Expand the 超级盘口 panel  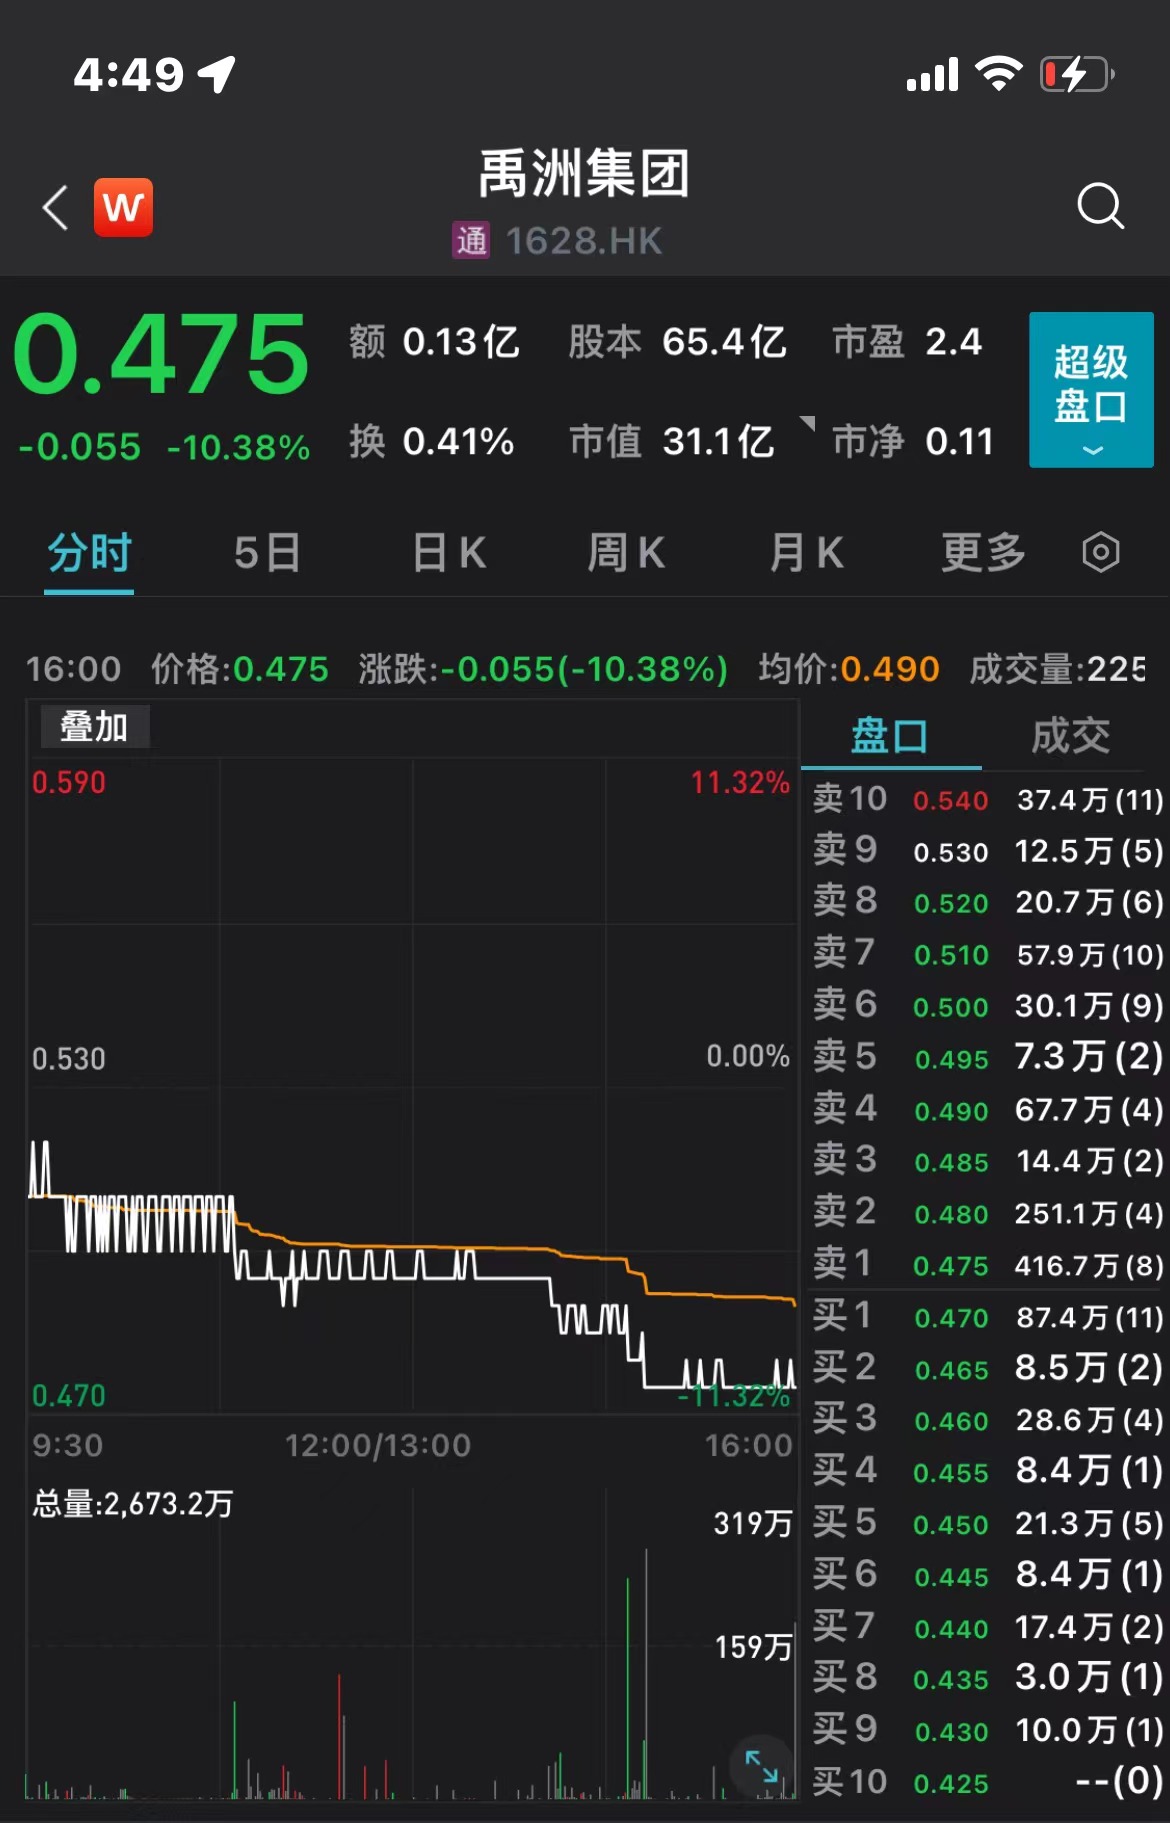(x=1091, y=390)
